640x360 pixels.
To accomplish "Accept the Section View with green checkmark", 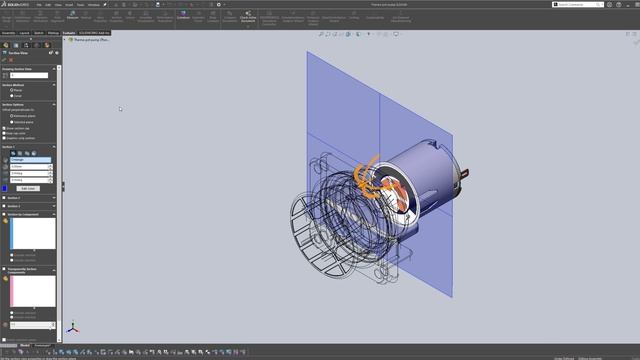I will 4,60.
